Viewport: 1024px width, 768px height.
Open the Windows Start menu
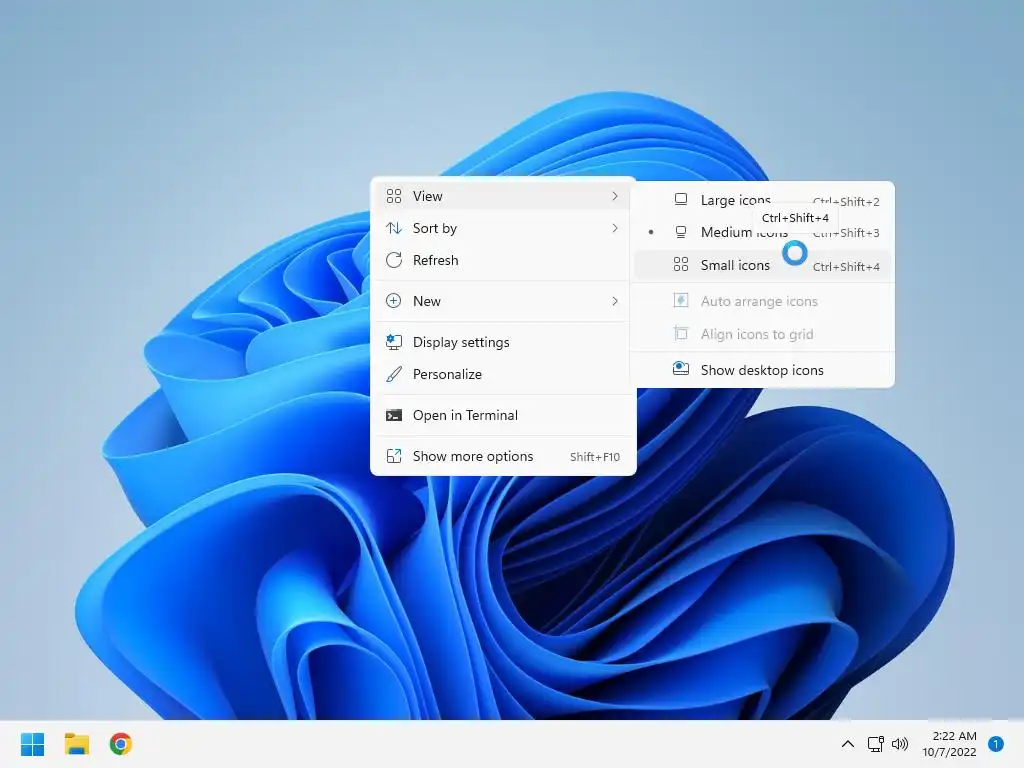tap(32, 744)
